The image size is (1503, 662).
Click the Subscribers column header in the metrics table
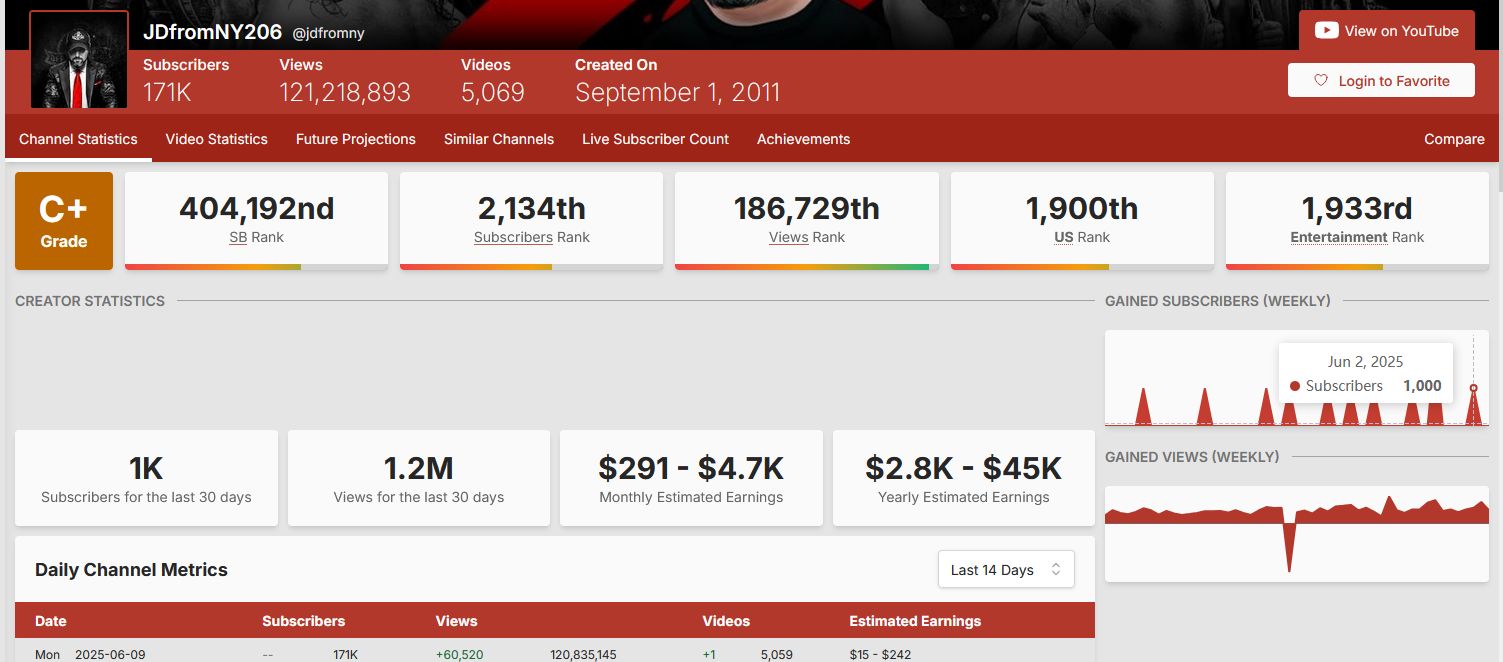pyautogui.click(x=303, y=621)
